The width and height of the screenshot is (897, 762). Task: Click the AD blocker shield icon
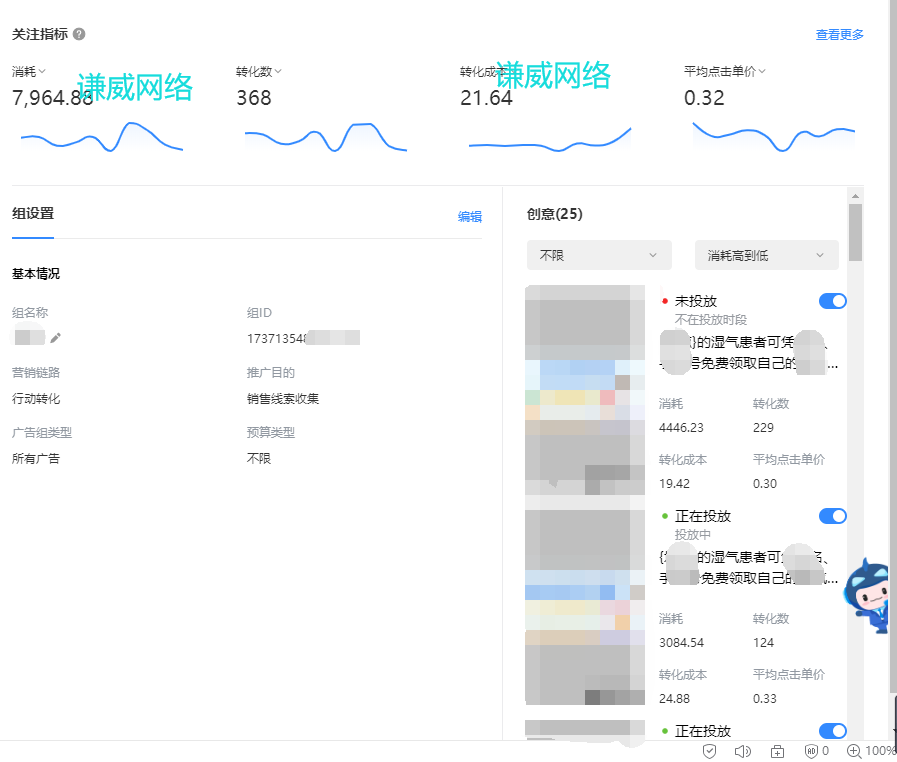pos(811,751)
